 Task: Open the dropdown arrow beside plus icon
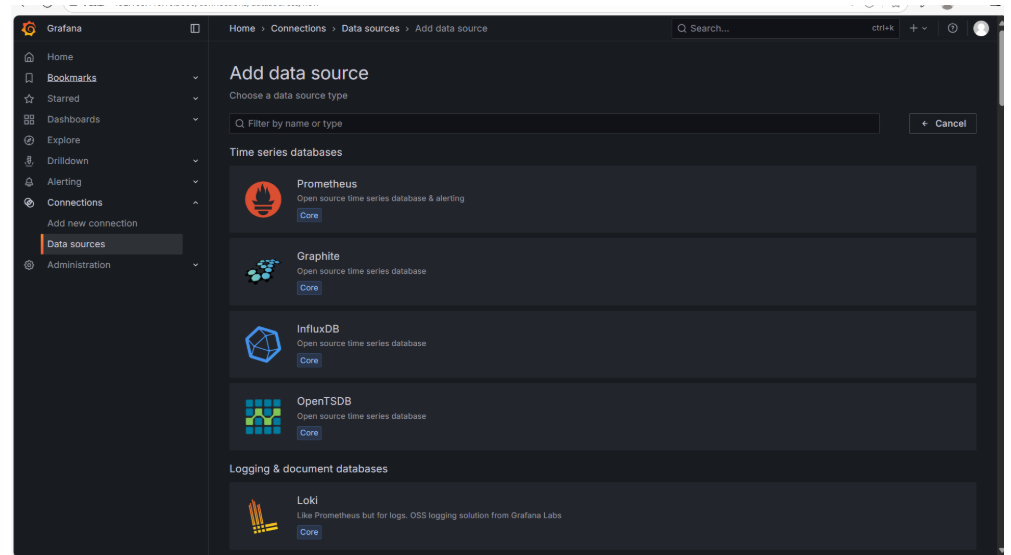(x=925, y=28)
